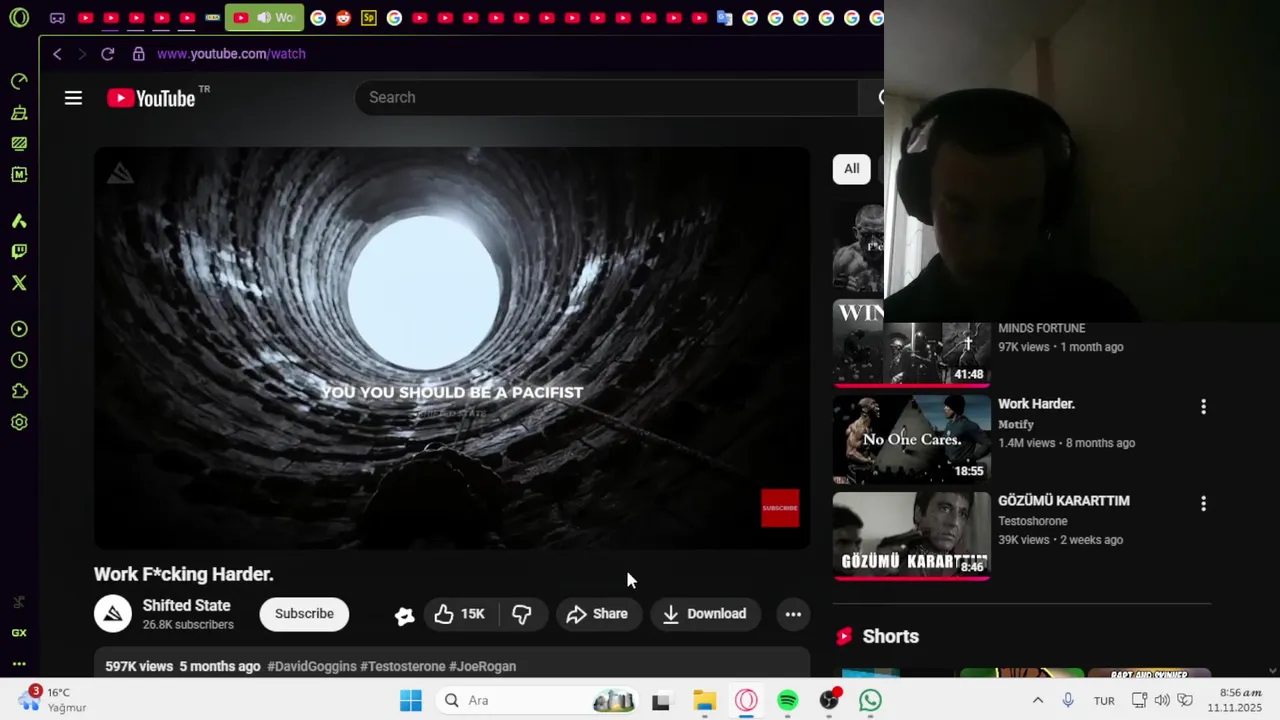Share the video
1280x720 pixels.
point(598,614)
